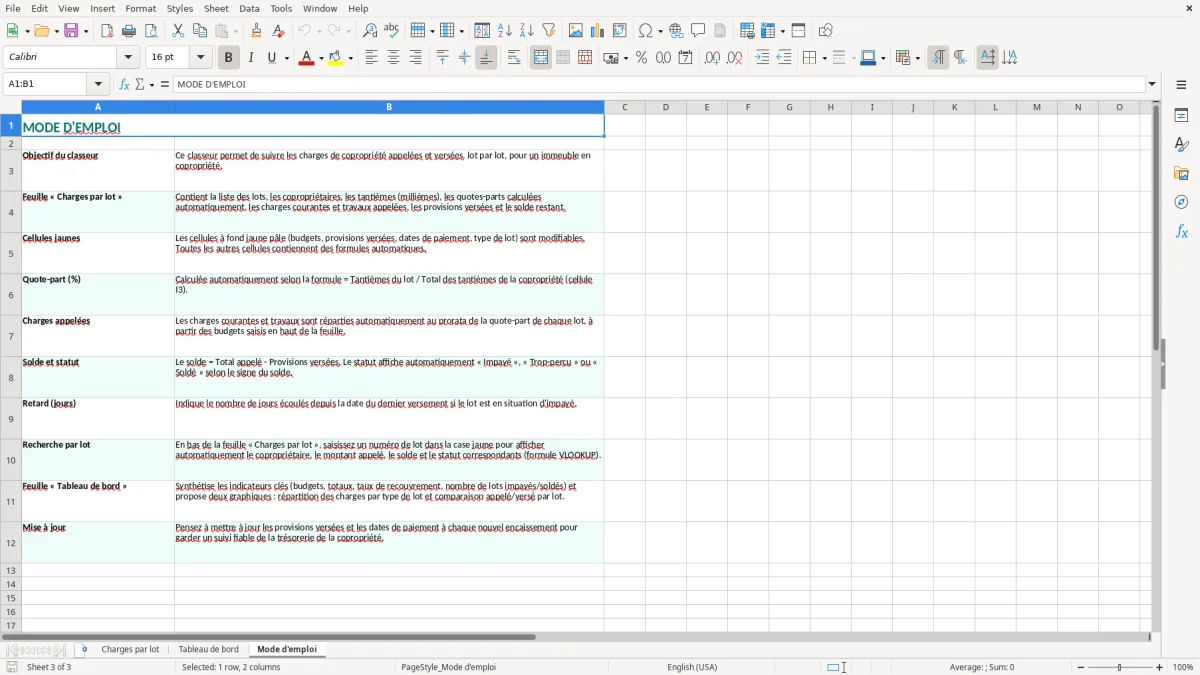
Task: Toggle Underline formatting
Action: (272, 58)
